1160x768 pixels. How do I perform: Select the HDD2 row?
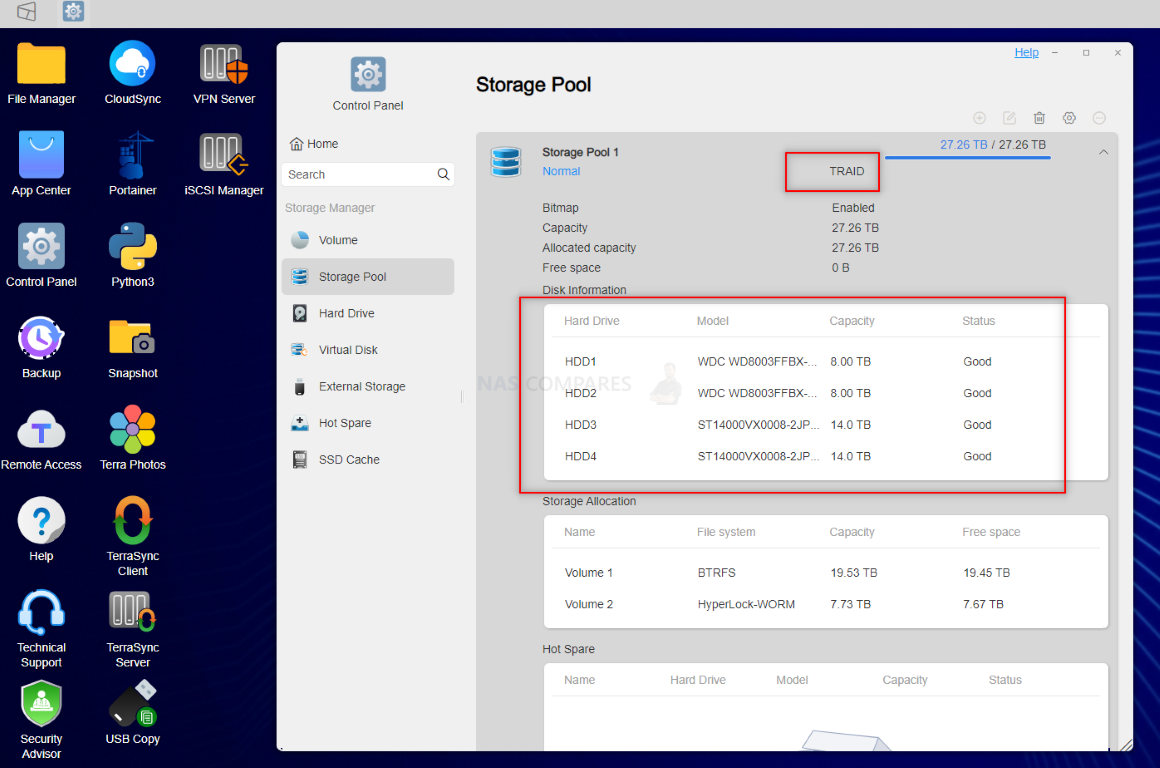pyautogui.click(x=826, y=394)
